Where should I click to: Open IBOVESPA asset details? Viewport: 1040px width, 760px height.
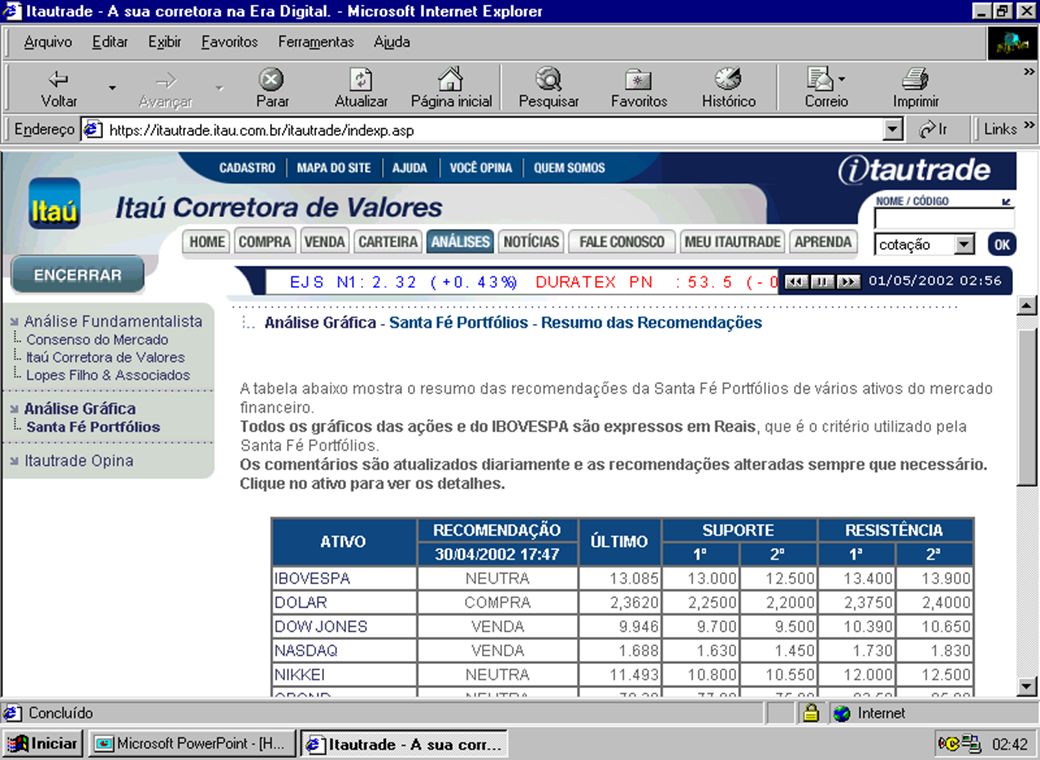[312, 578]
